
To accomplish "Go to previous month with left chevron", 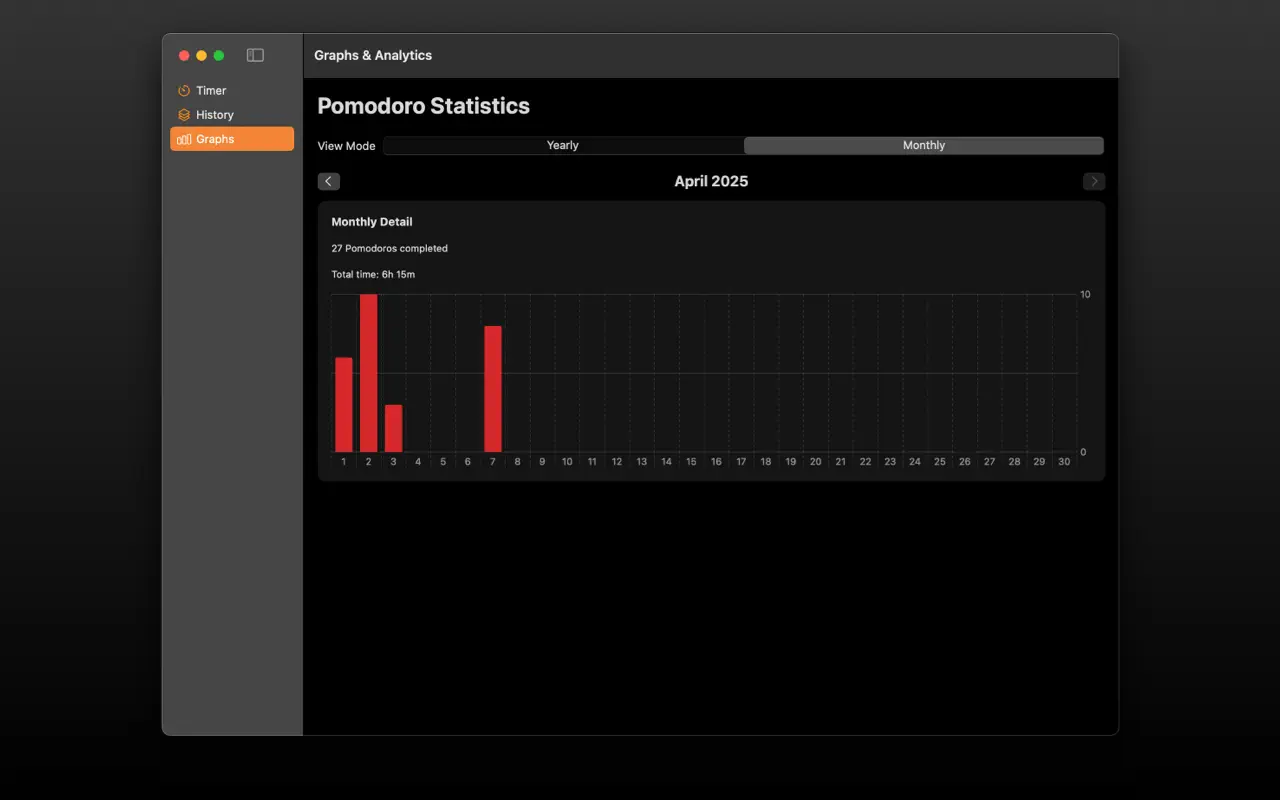I will [x=329, y=181].
